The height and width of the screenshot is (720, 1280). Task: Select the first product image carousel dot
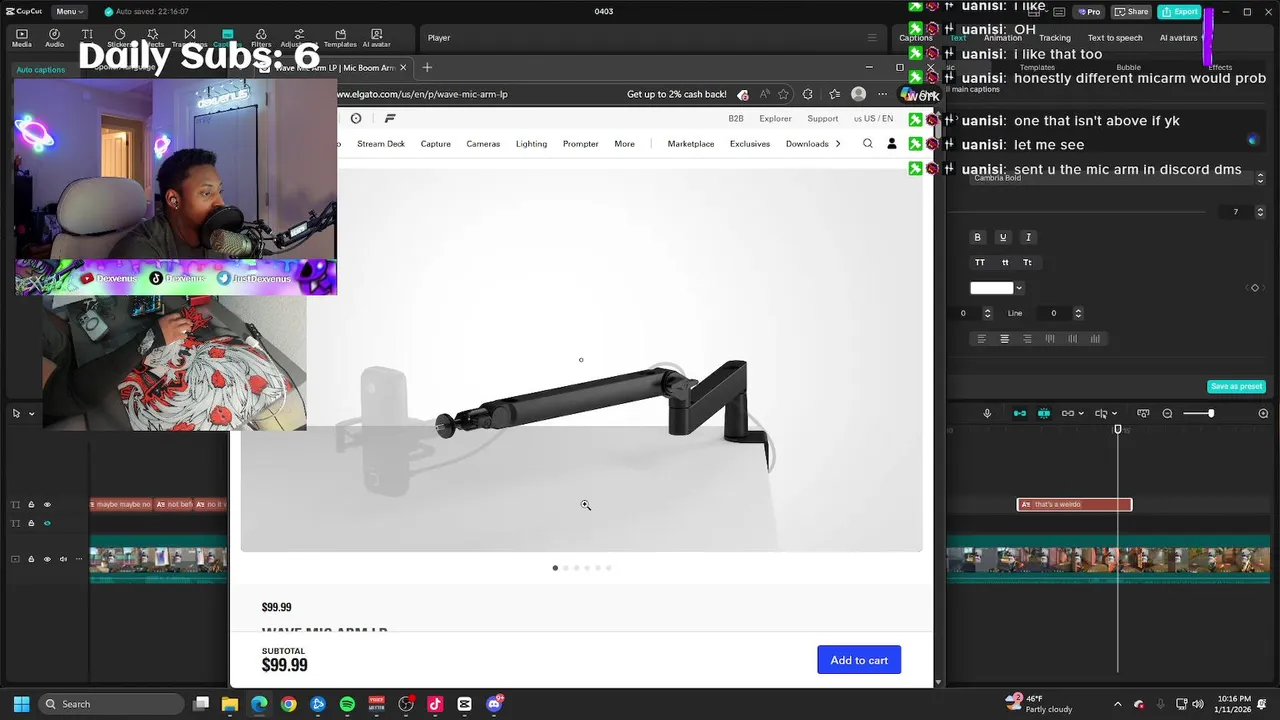[x=555, y=568]
